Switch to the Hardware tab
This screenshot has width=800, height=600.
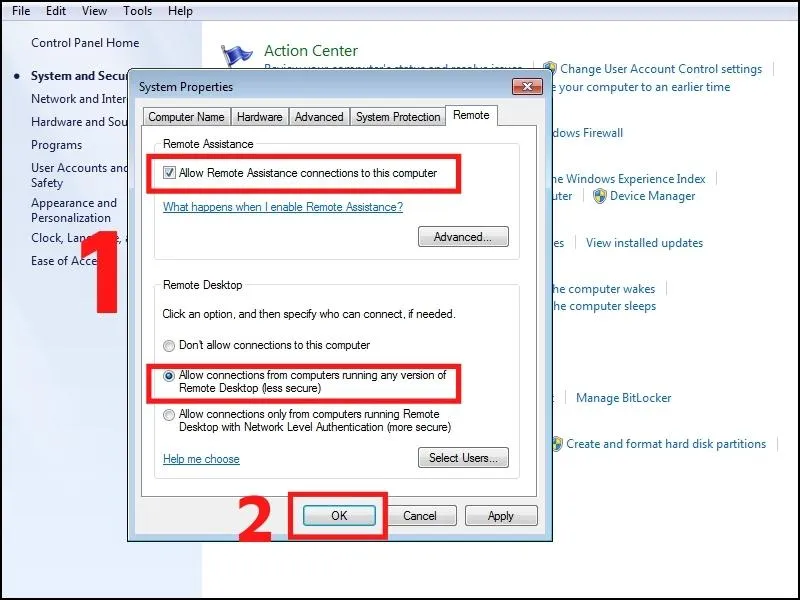(x=260, y=117)
